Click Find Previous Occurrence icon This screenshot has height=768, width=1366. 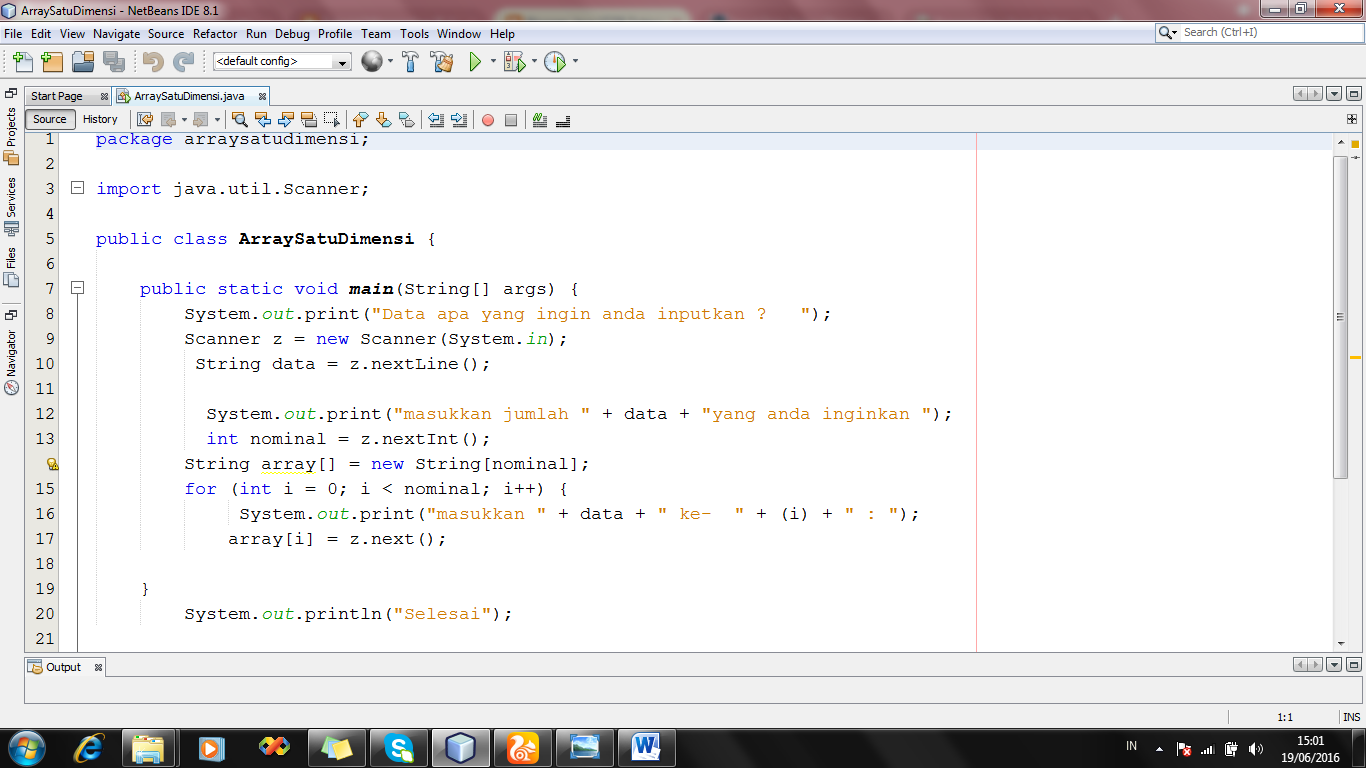(263, 120)
